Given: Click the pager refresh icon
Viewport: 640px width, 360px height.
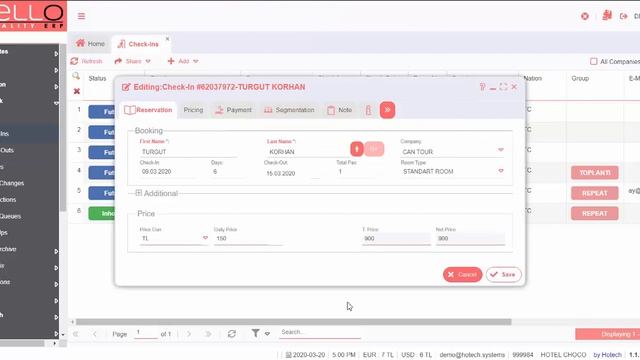Looking at the screenshot, I should click(x=231, y=334).
